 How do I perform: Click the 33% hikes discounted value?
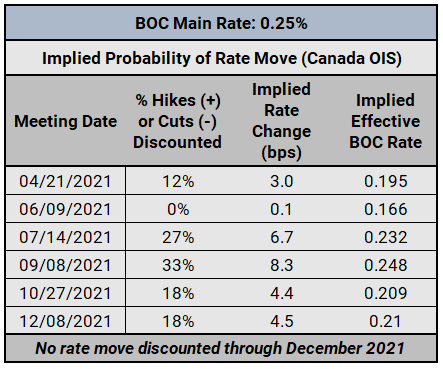click(178, 265)
